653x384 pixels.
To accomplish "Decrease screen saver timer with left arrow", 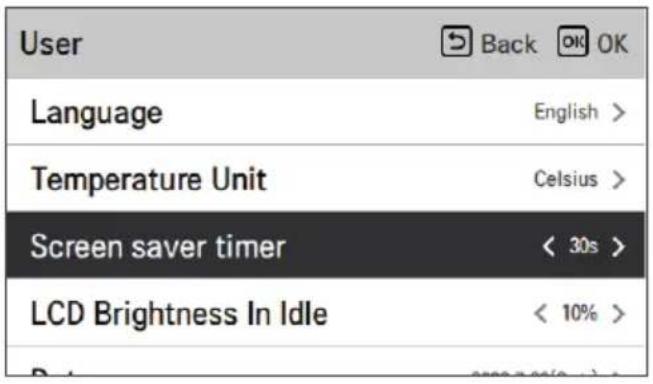I will click(548, 246).
